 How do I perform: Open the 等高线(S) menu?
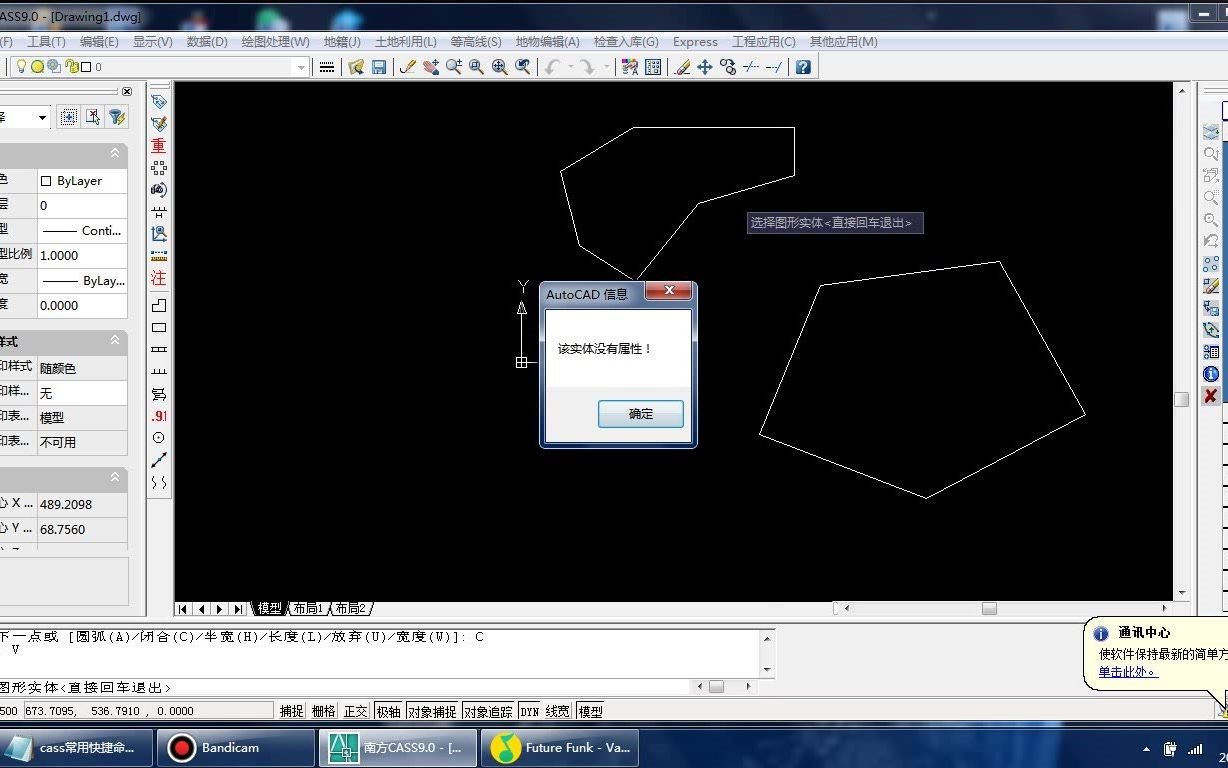pos(476,42)
